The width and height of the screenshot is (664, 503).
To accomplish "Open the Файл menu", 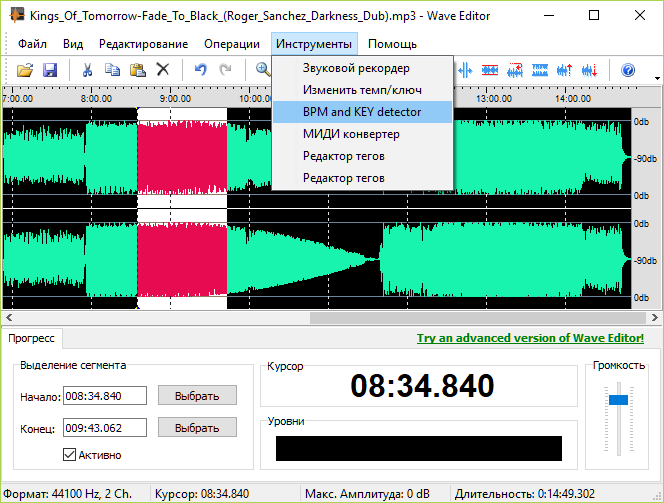I will [32, 44].
